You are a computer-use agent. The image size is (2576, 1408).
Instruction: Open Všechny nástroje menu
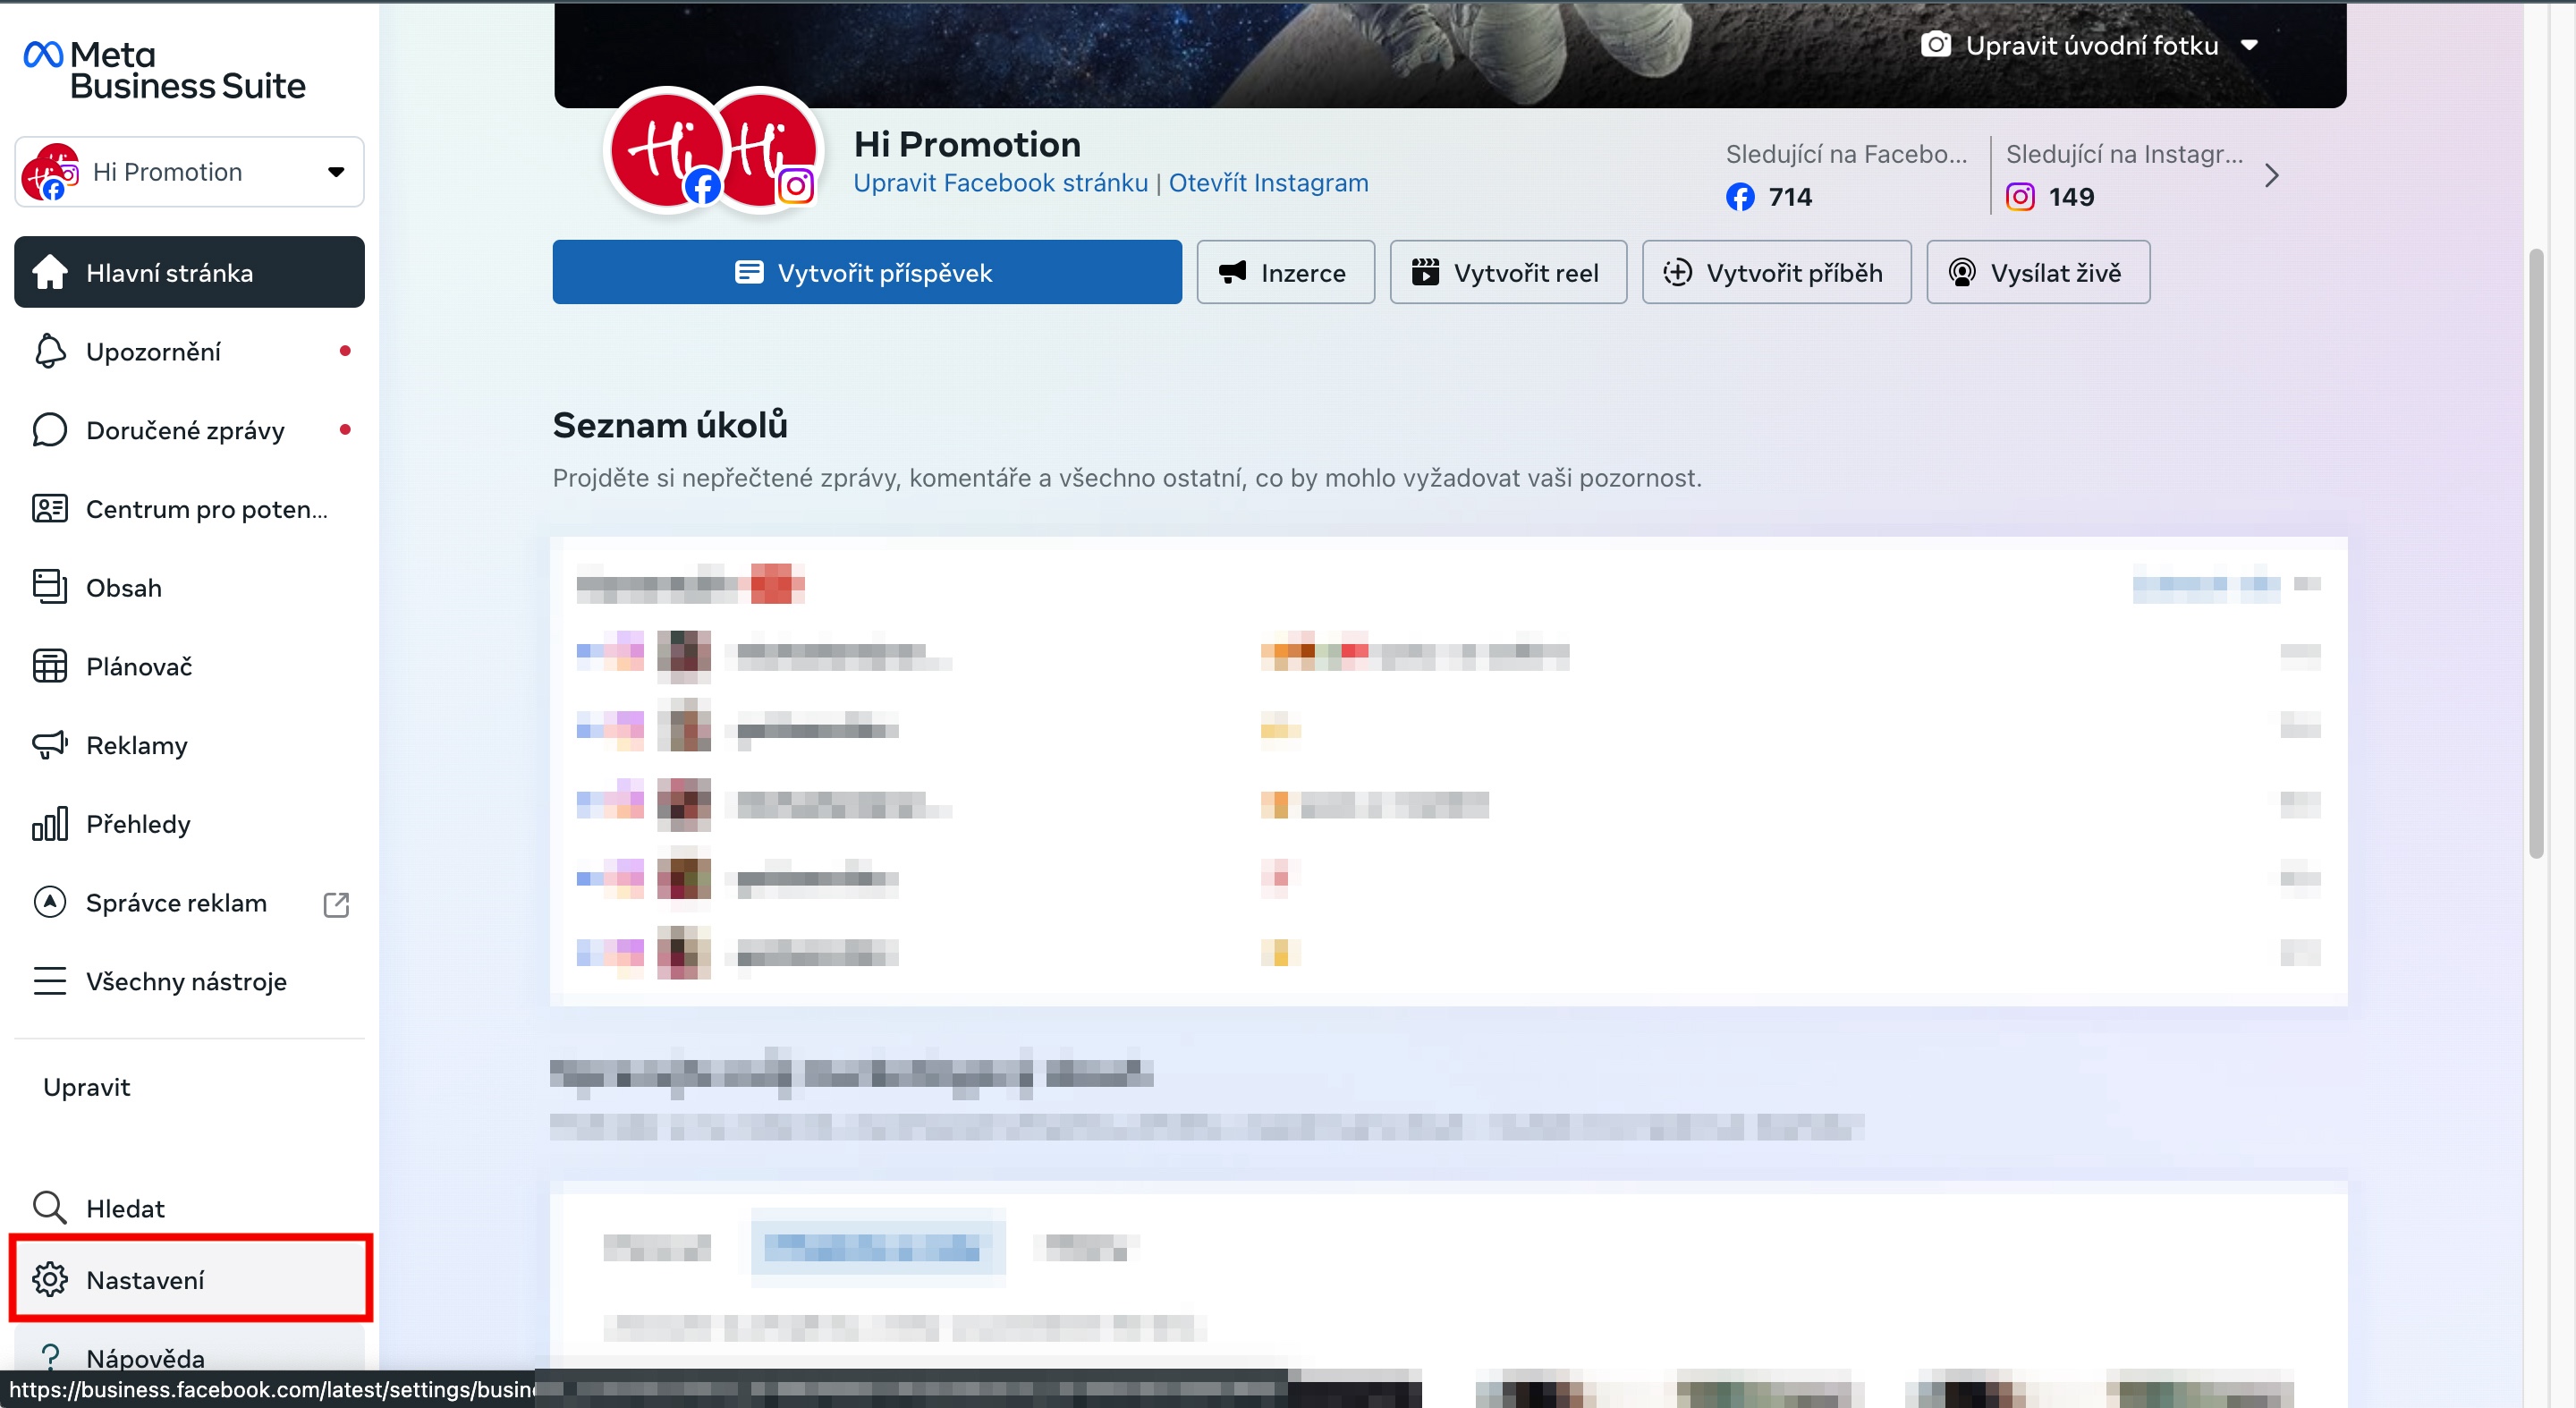coord(190,981)
